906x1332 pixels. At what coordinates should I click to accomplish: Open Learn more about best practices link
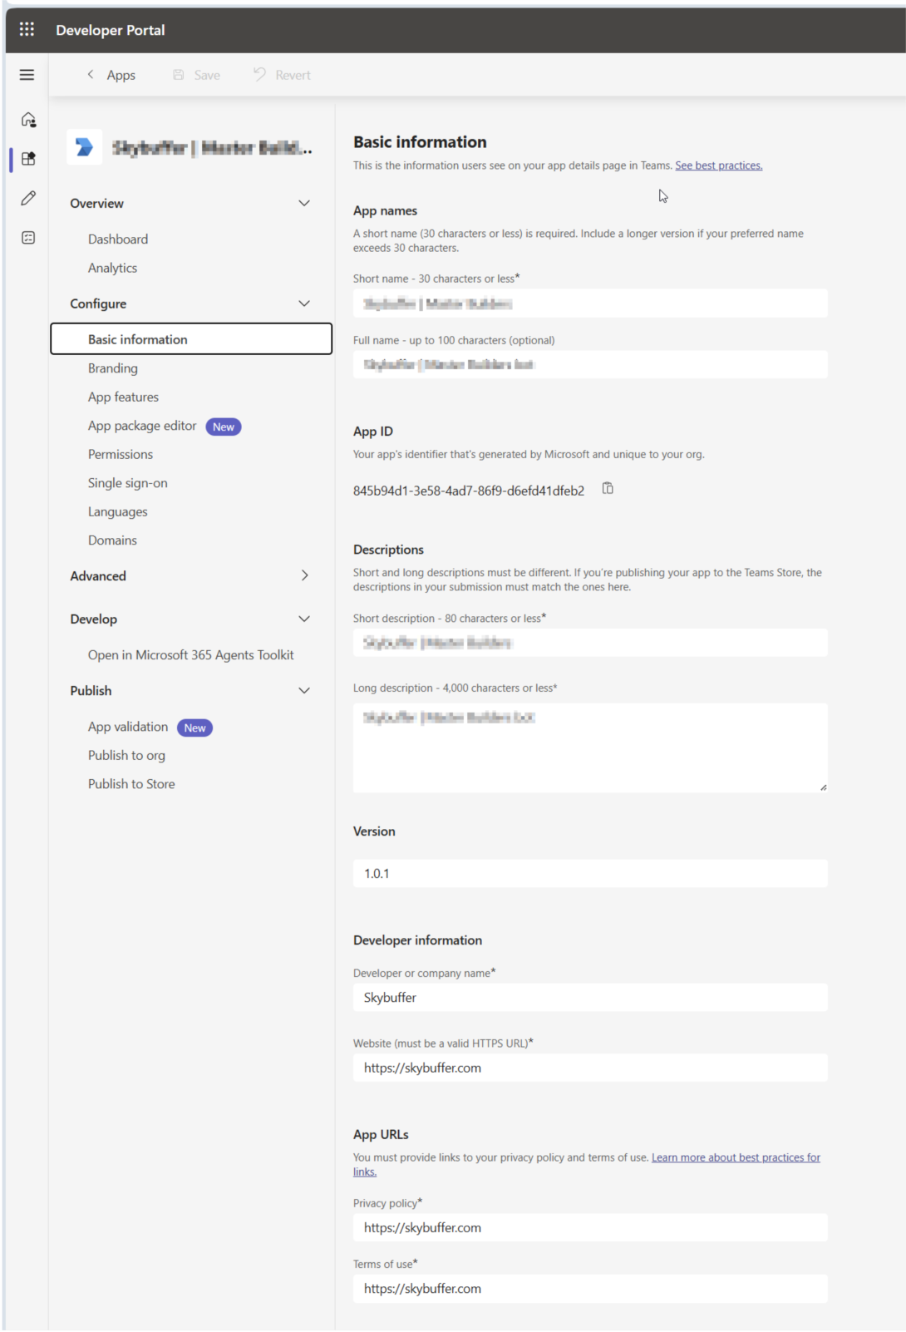(735, 1158)
